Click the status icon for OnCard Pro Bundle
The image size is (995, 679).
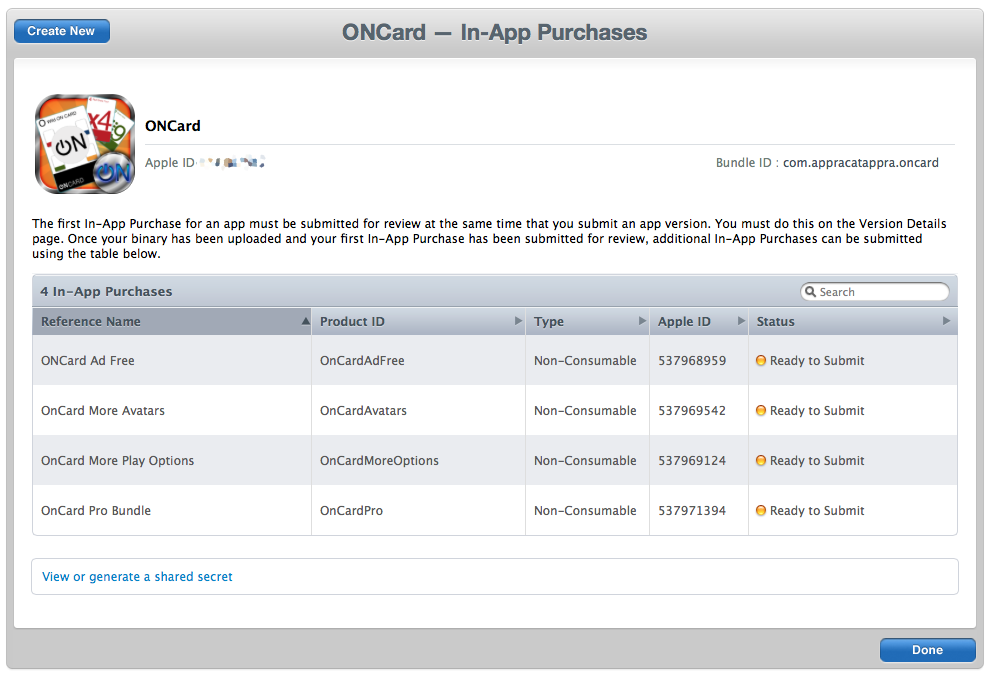tap(762, 510)
